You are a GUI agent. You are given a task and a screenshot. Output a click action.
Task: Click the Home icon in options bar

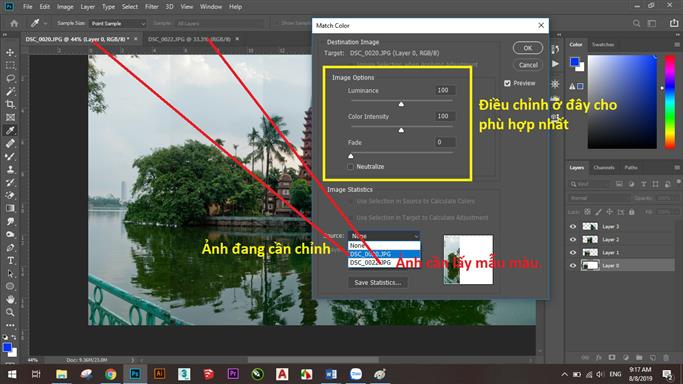pos(14,24)
